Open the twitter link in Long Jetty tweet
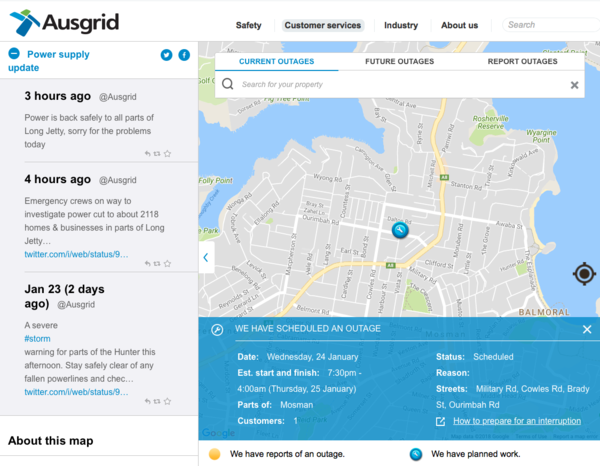600x466 pixels. click(76, 254)
